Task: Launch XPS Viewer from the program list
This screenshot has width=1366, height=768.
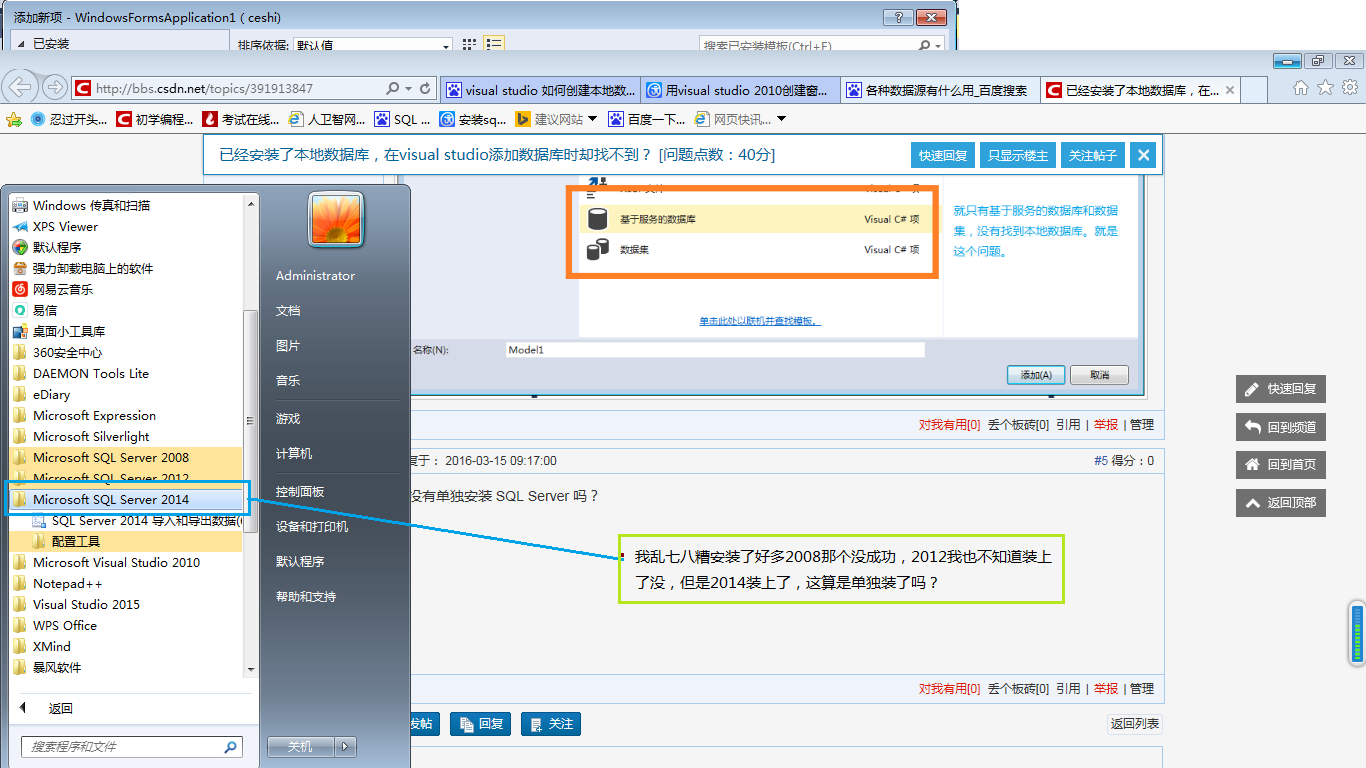Action: coord(56,226)
